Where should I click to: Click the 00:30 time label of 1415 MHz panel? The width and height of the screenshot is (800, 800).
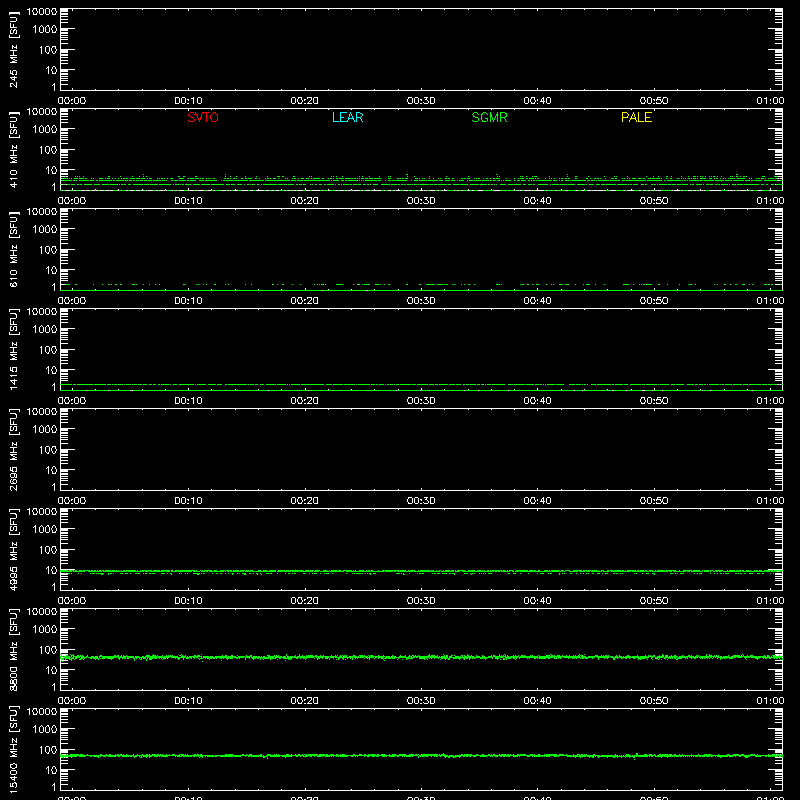[421, 401]
